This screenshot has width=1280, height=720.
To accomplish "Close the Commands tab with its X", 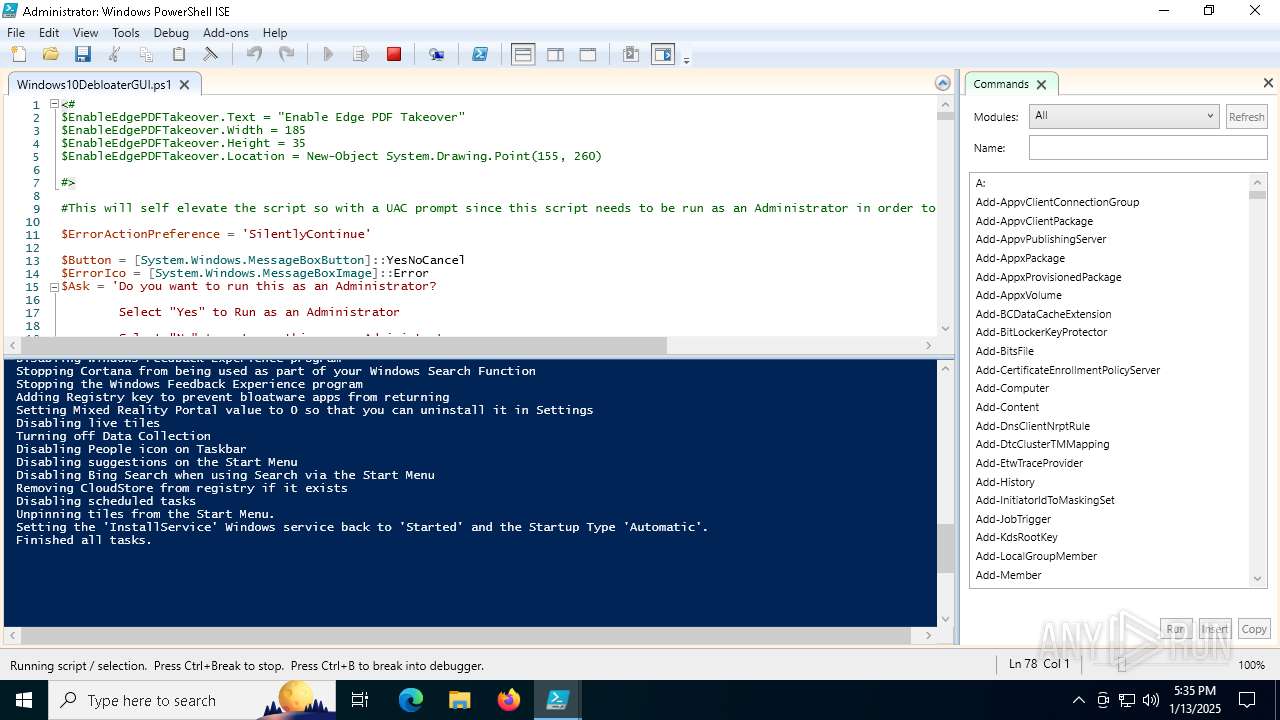I will 1041,85.
